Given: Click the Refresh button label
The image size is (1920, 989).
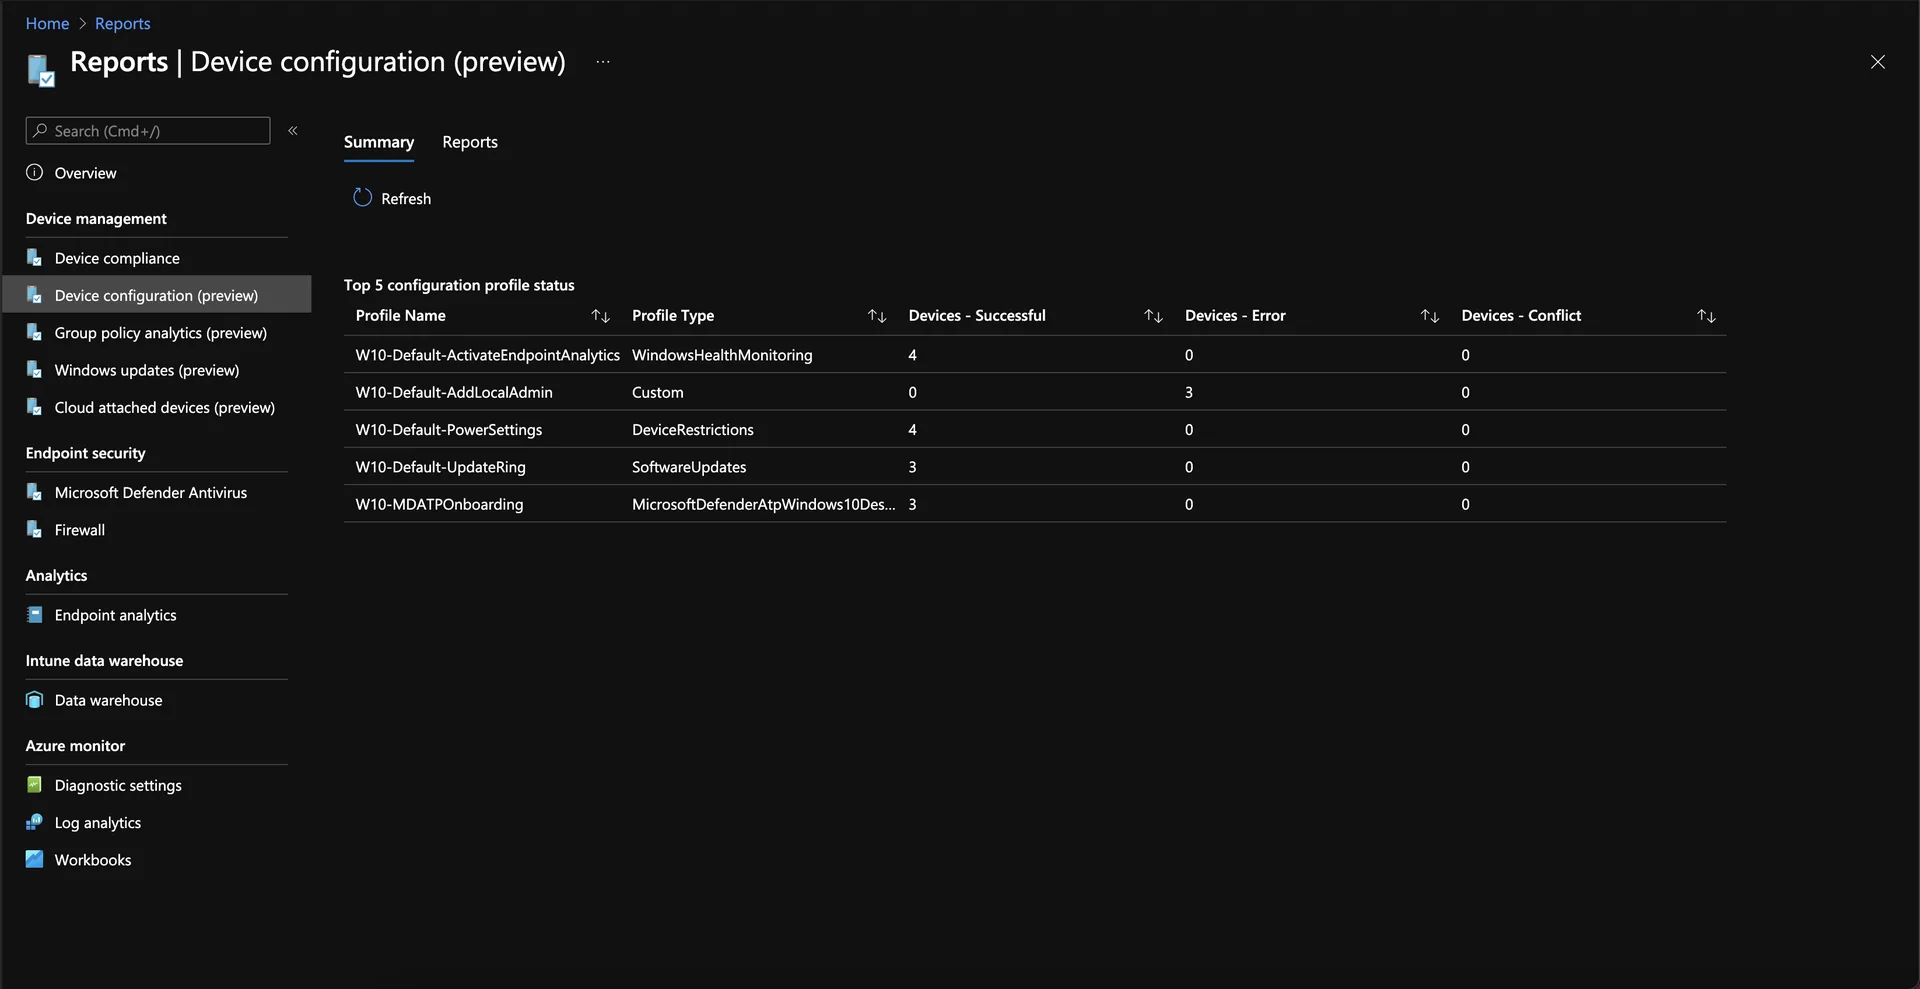Looking at the screenshot, I should pyautogui.click(x=406, y=199).
